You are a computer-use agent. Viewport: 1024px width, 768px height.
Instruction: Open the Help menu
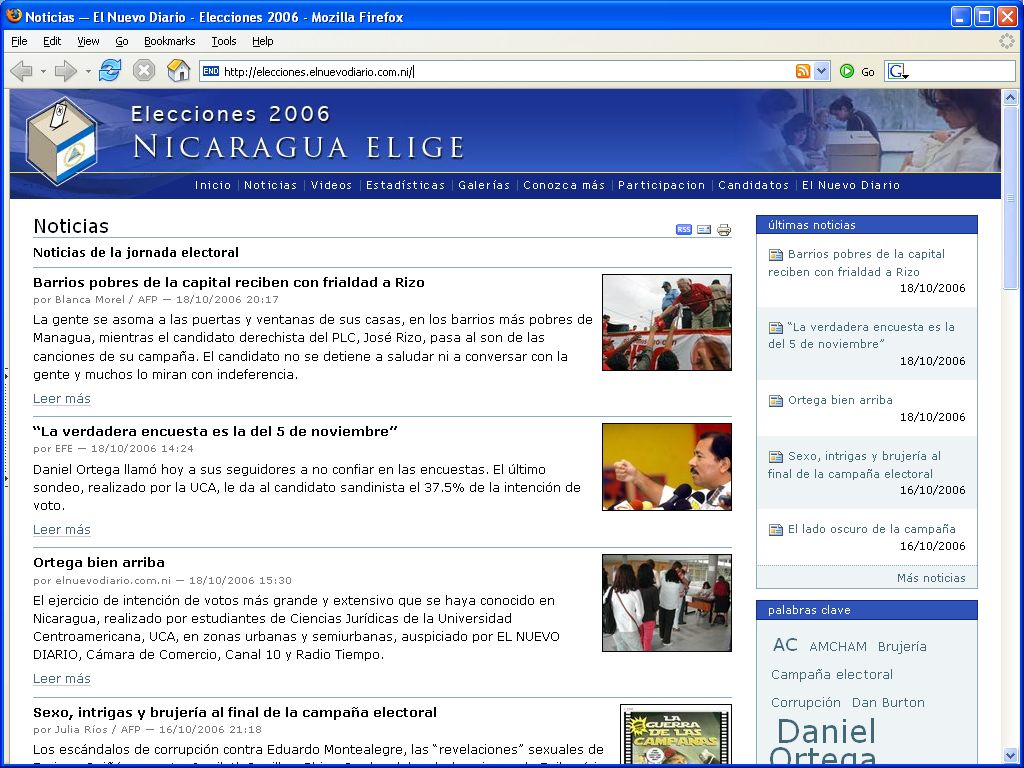[263, 41]
